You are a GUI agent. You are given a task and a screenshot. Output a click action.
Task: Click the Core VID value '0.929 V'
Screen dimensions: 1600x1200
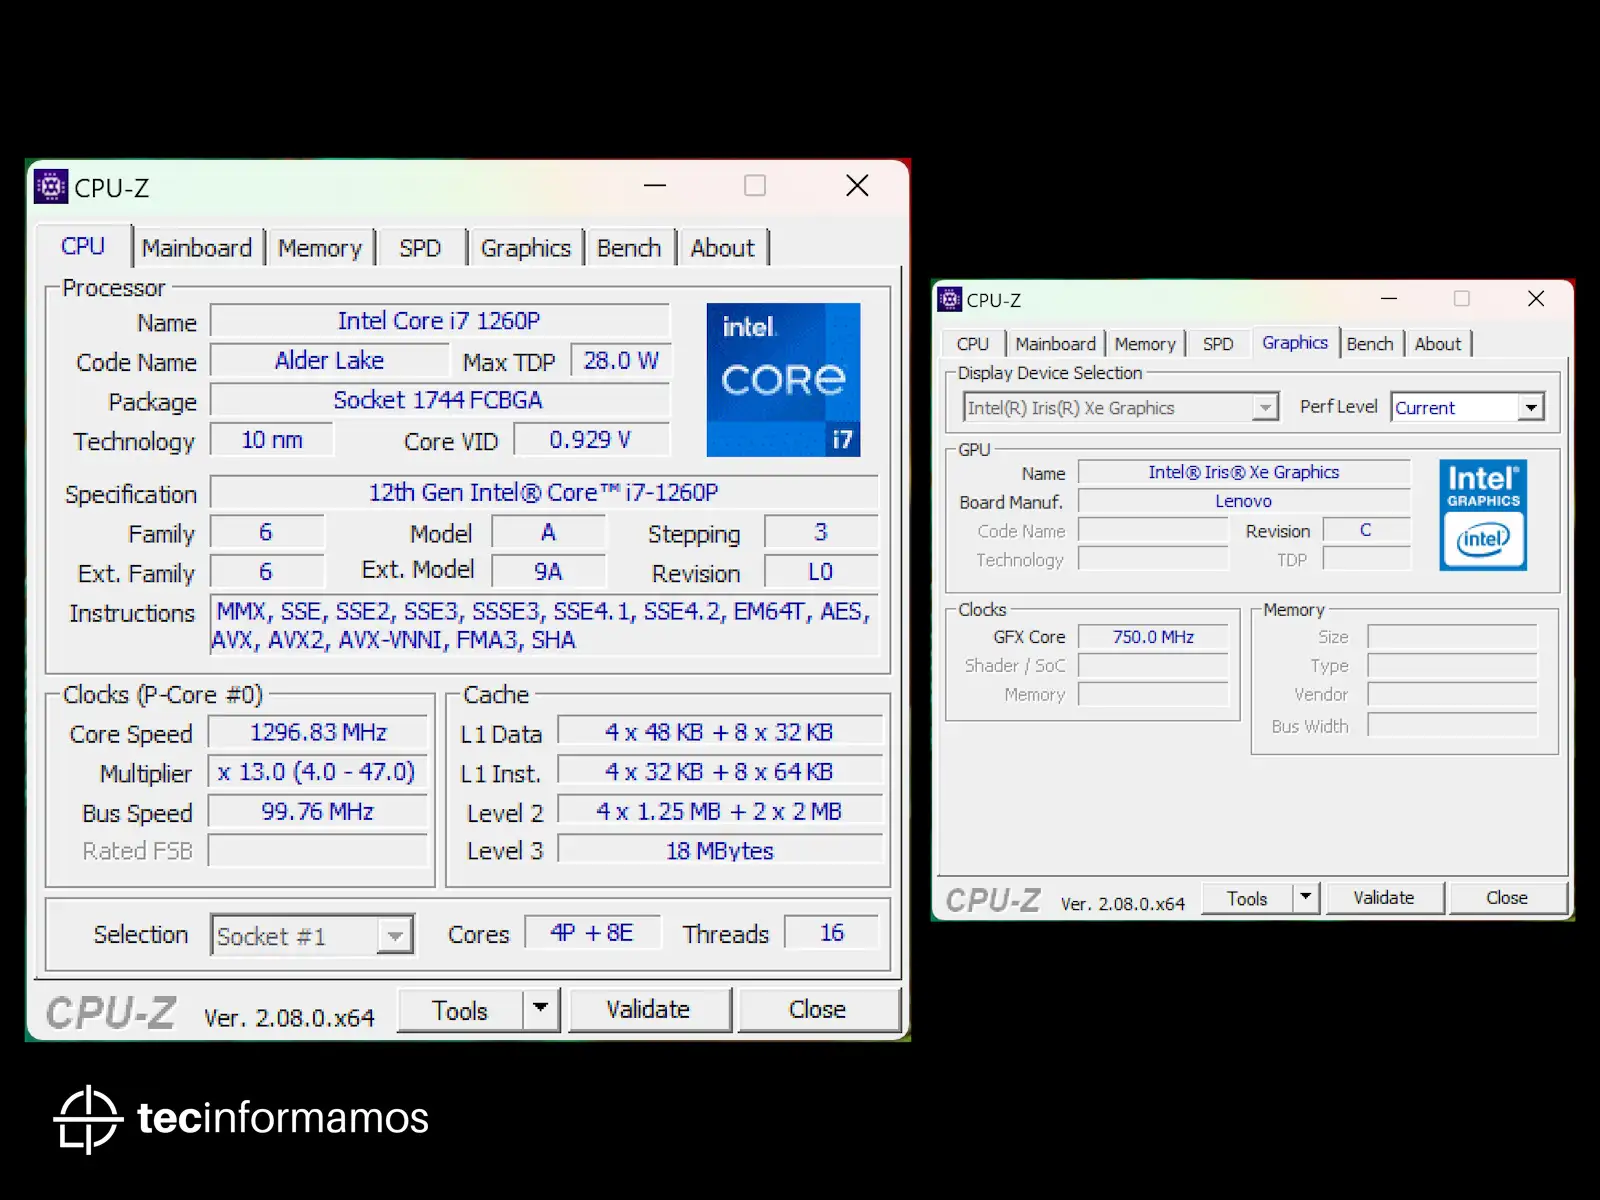590,440
